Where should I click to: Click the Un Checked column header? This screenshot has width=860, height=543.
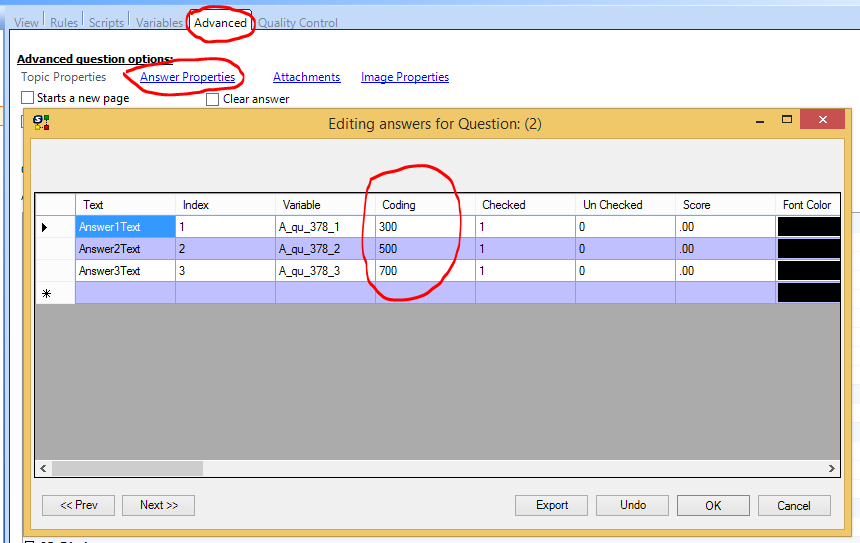point(625,205)
